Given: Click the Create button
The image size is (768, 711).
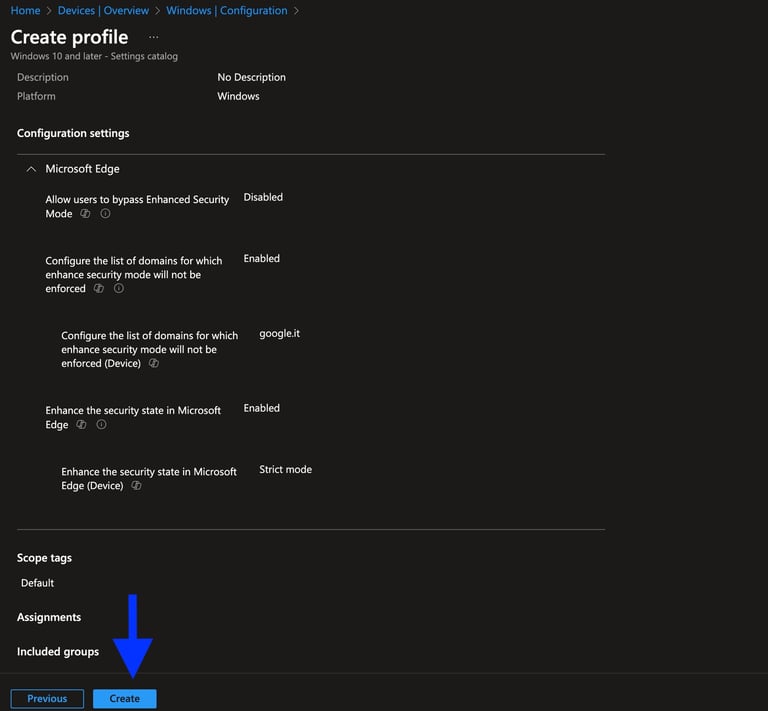Looking at the screenshot, I should point(125,698).
